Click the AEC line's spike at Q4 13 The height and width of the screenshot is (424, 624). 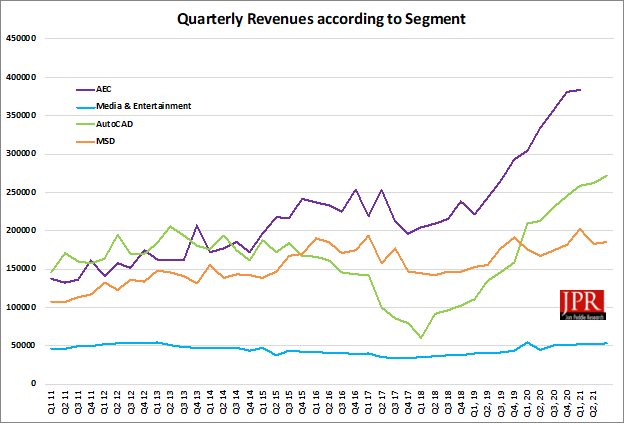tap(197, 226)
